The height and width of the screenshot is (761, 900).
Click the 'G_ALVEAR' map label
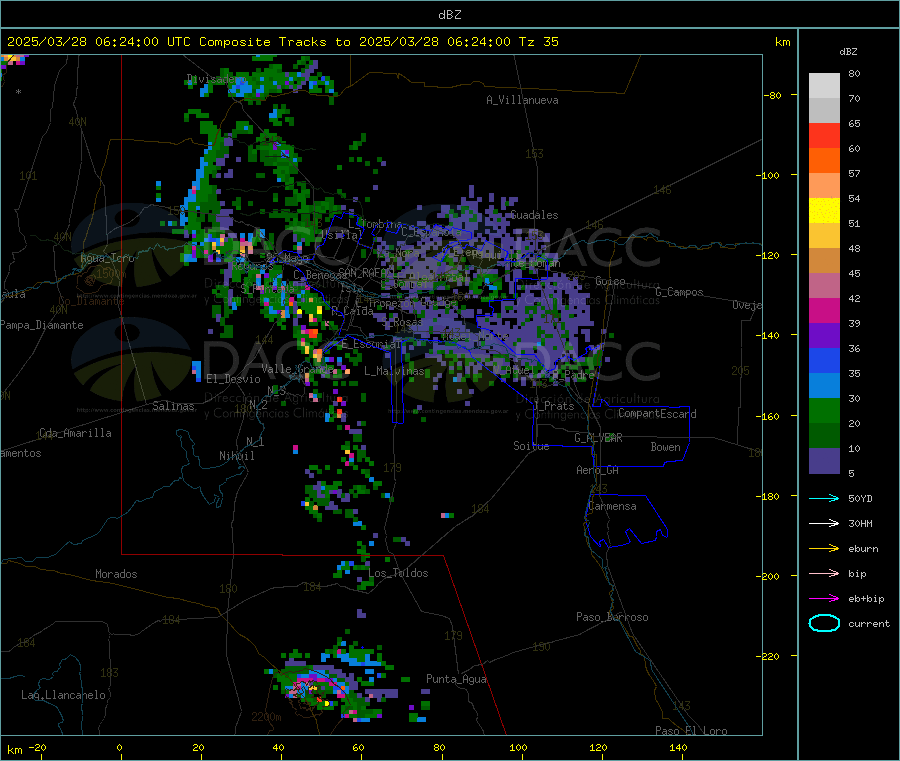[x=598, y=438]
